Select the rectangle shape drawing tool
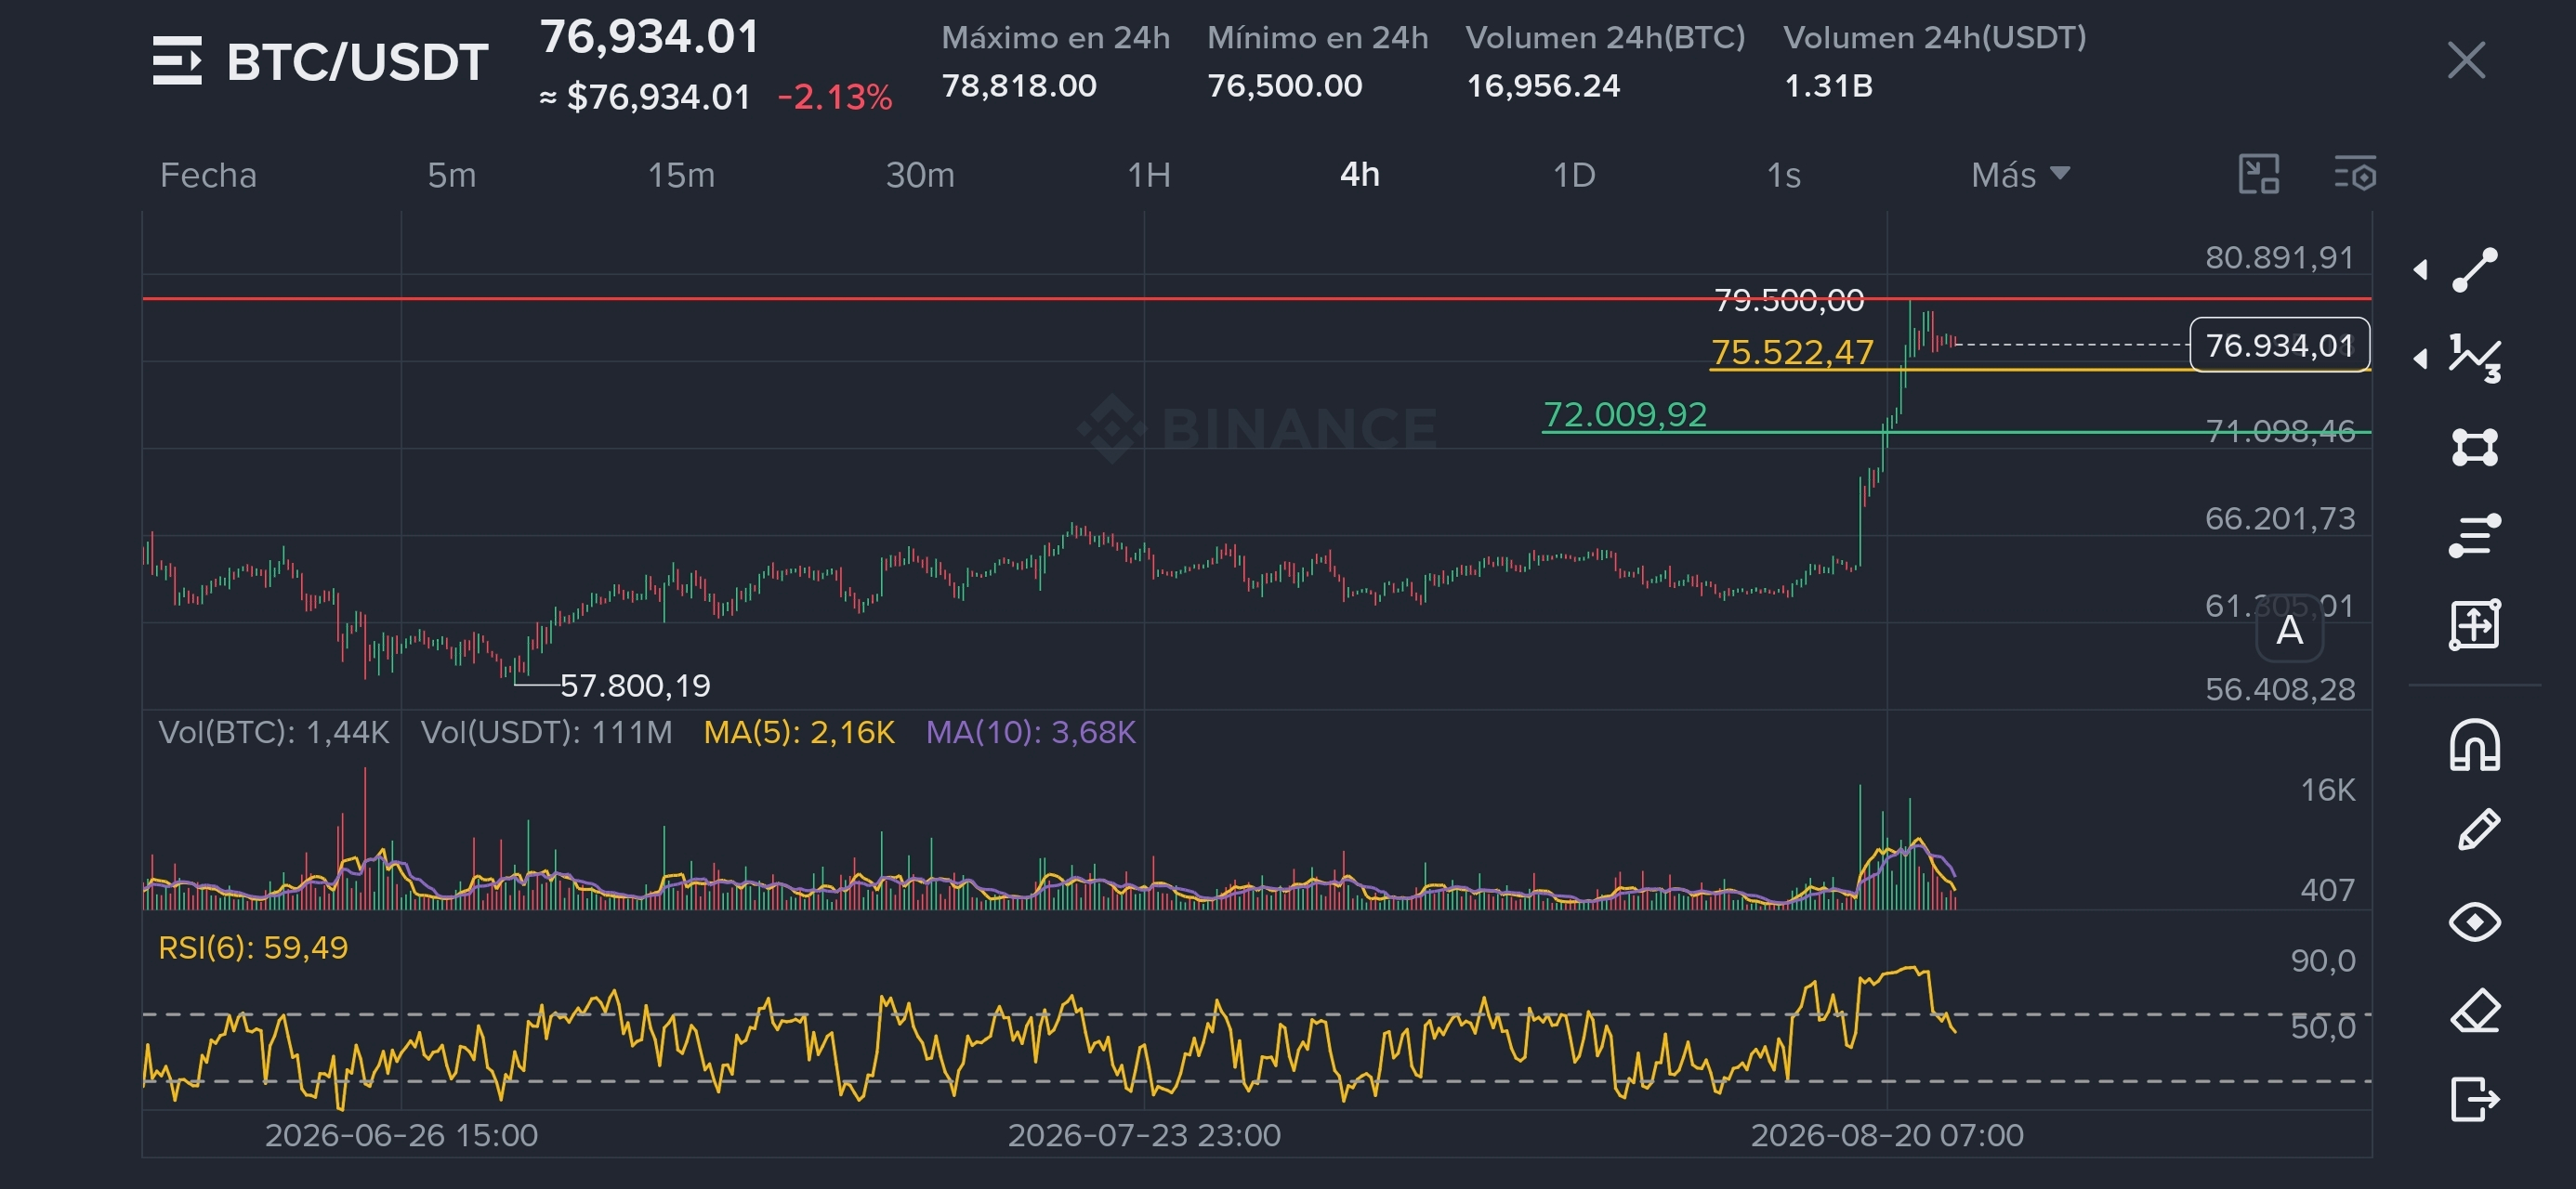This screenshot has width=2576, height=1189. [x=2475, y=447]
